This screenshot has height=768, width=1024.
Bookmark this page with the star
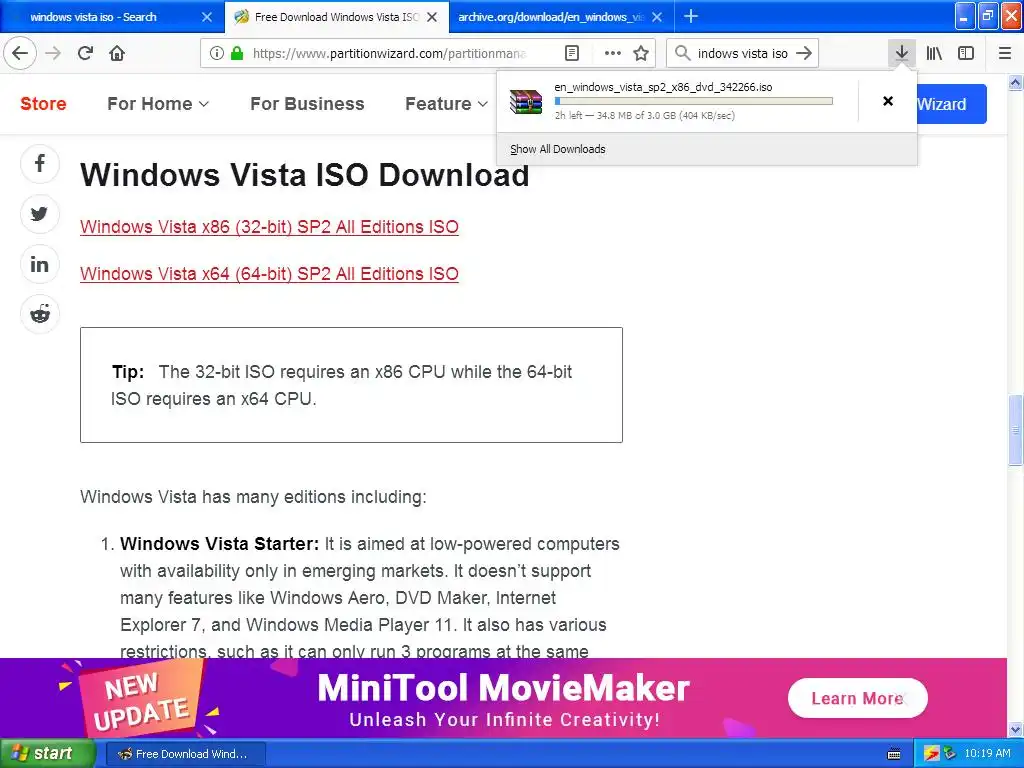pyautogui.click(x=641, y=53)
